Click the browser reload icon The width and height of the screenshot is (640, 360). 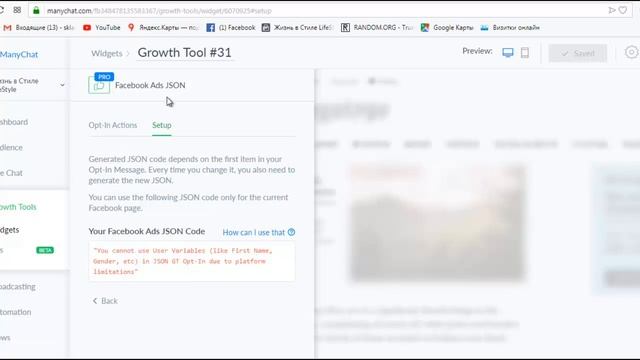pyautogui.click(x=1, y=10)
